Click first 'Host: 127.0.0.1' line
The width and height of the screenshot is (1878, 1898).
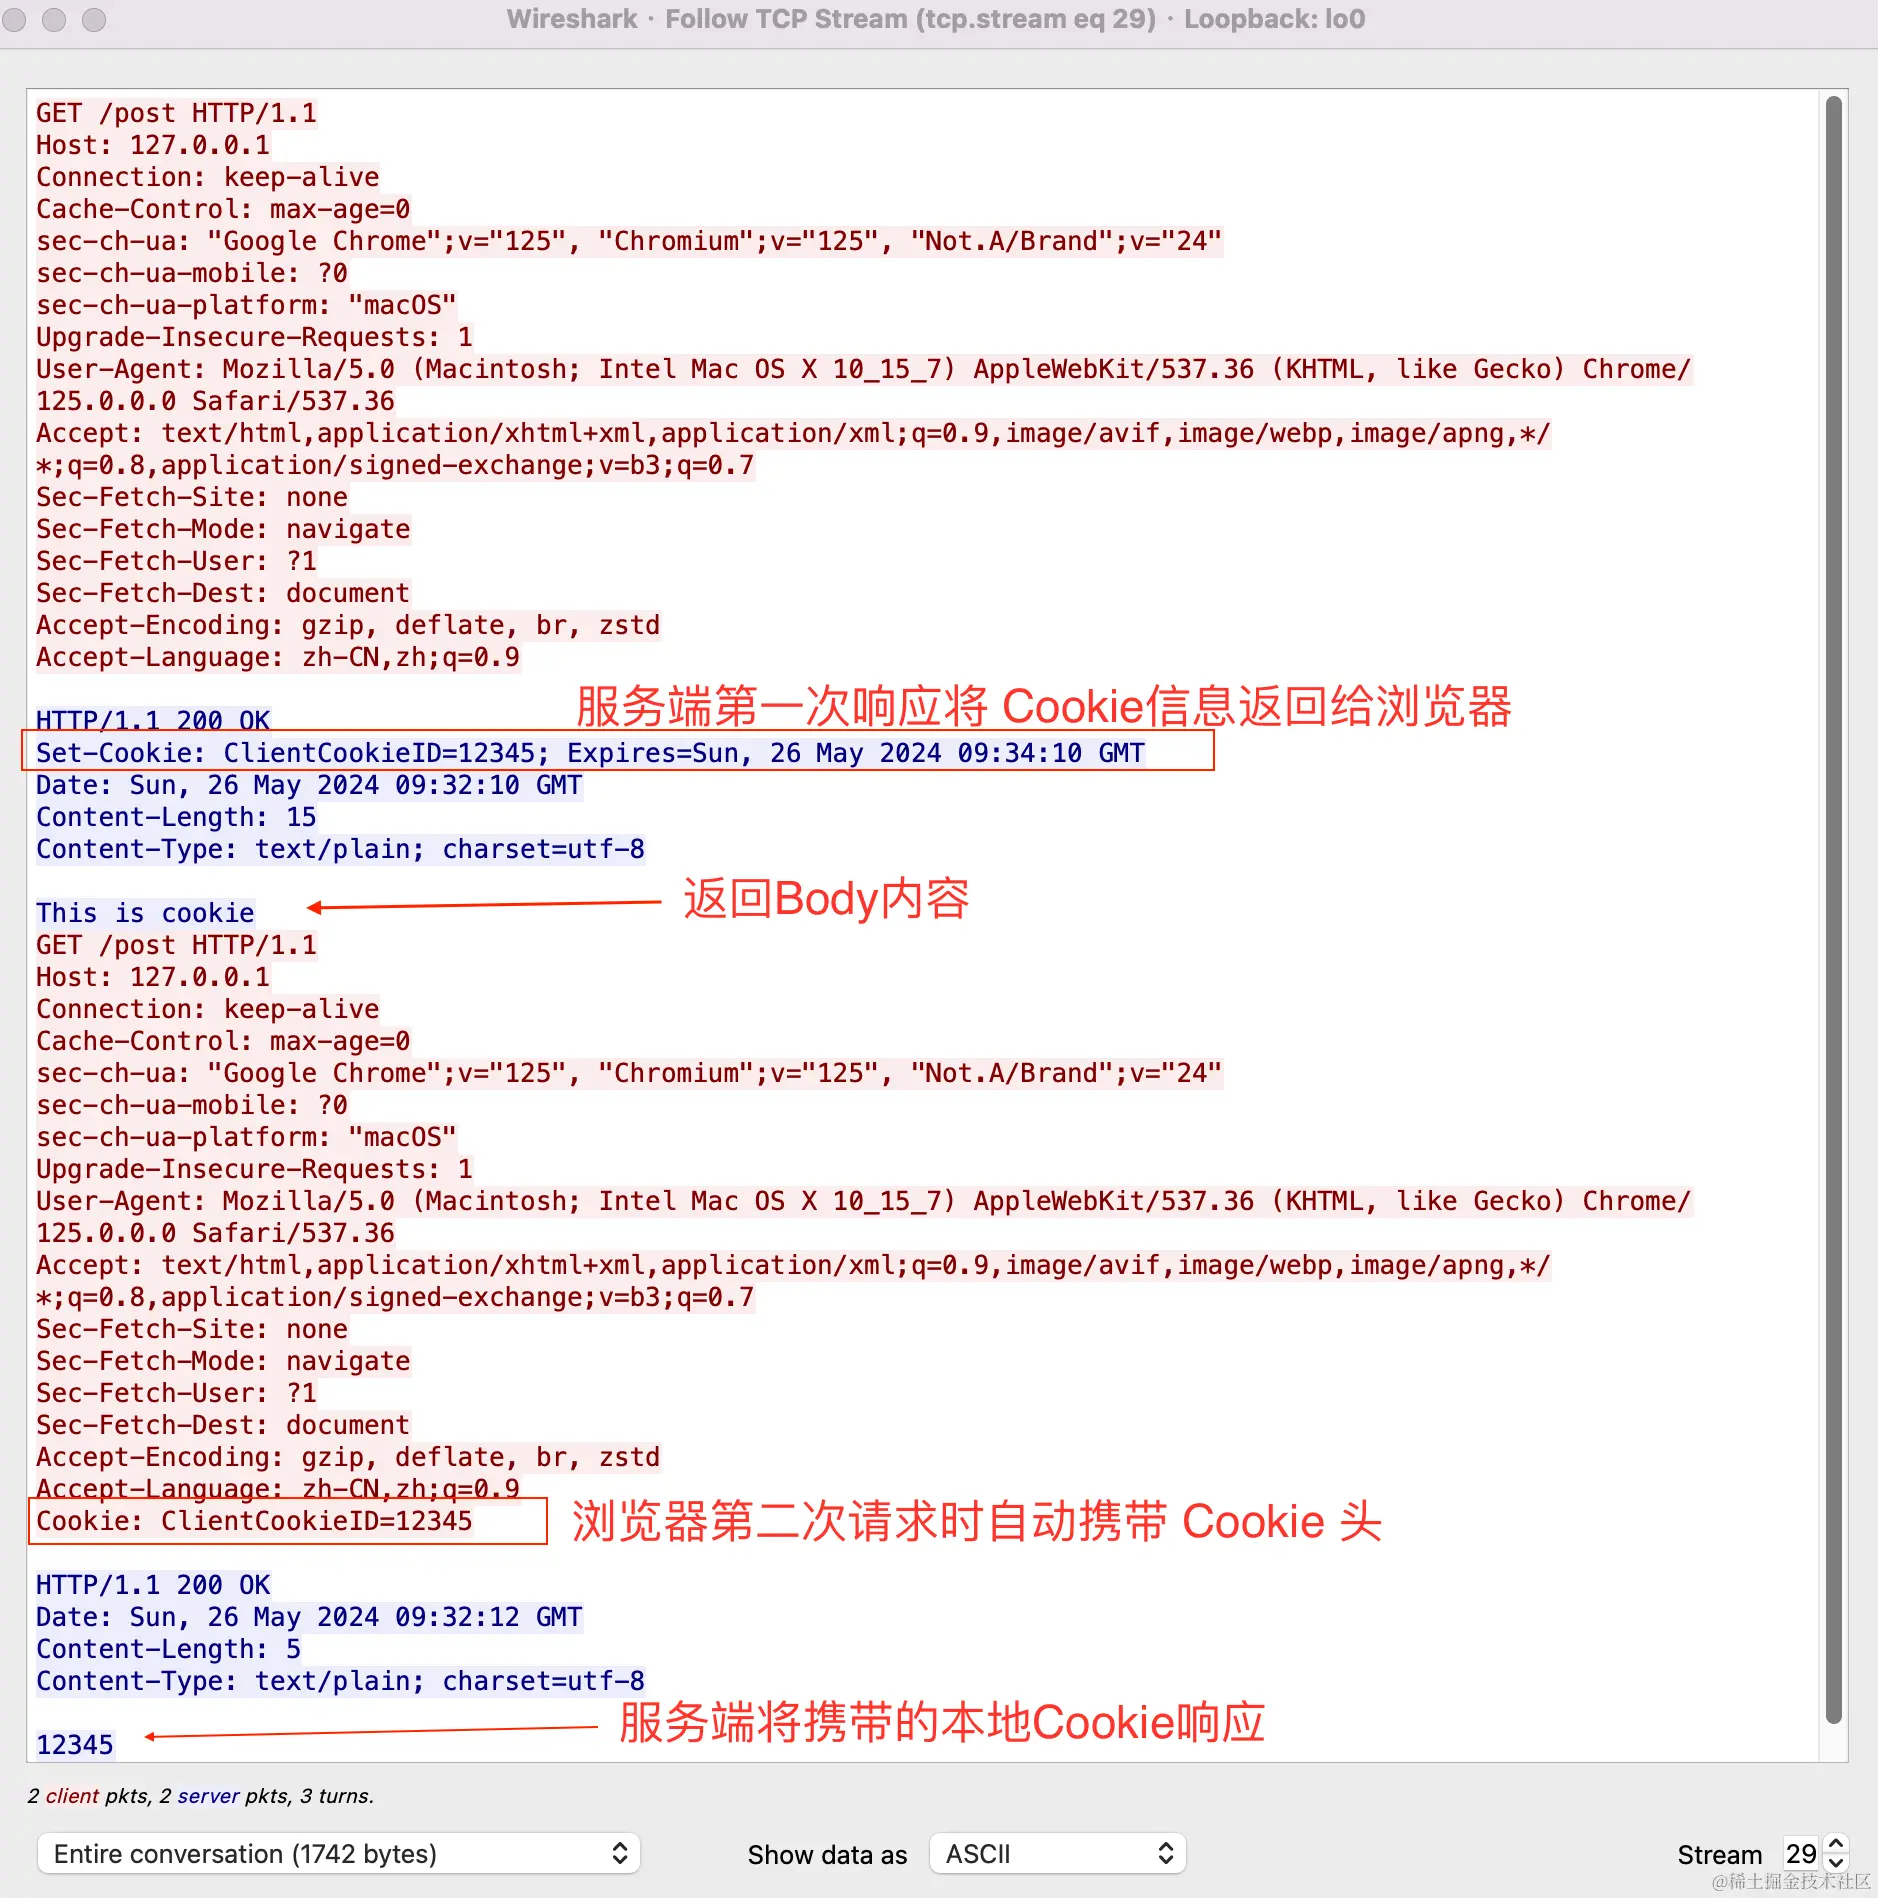coord(153,145)
